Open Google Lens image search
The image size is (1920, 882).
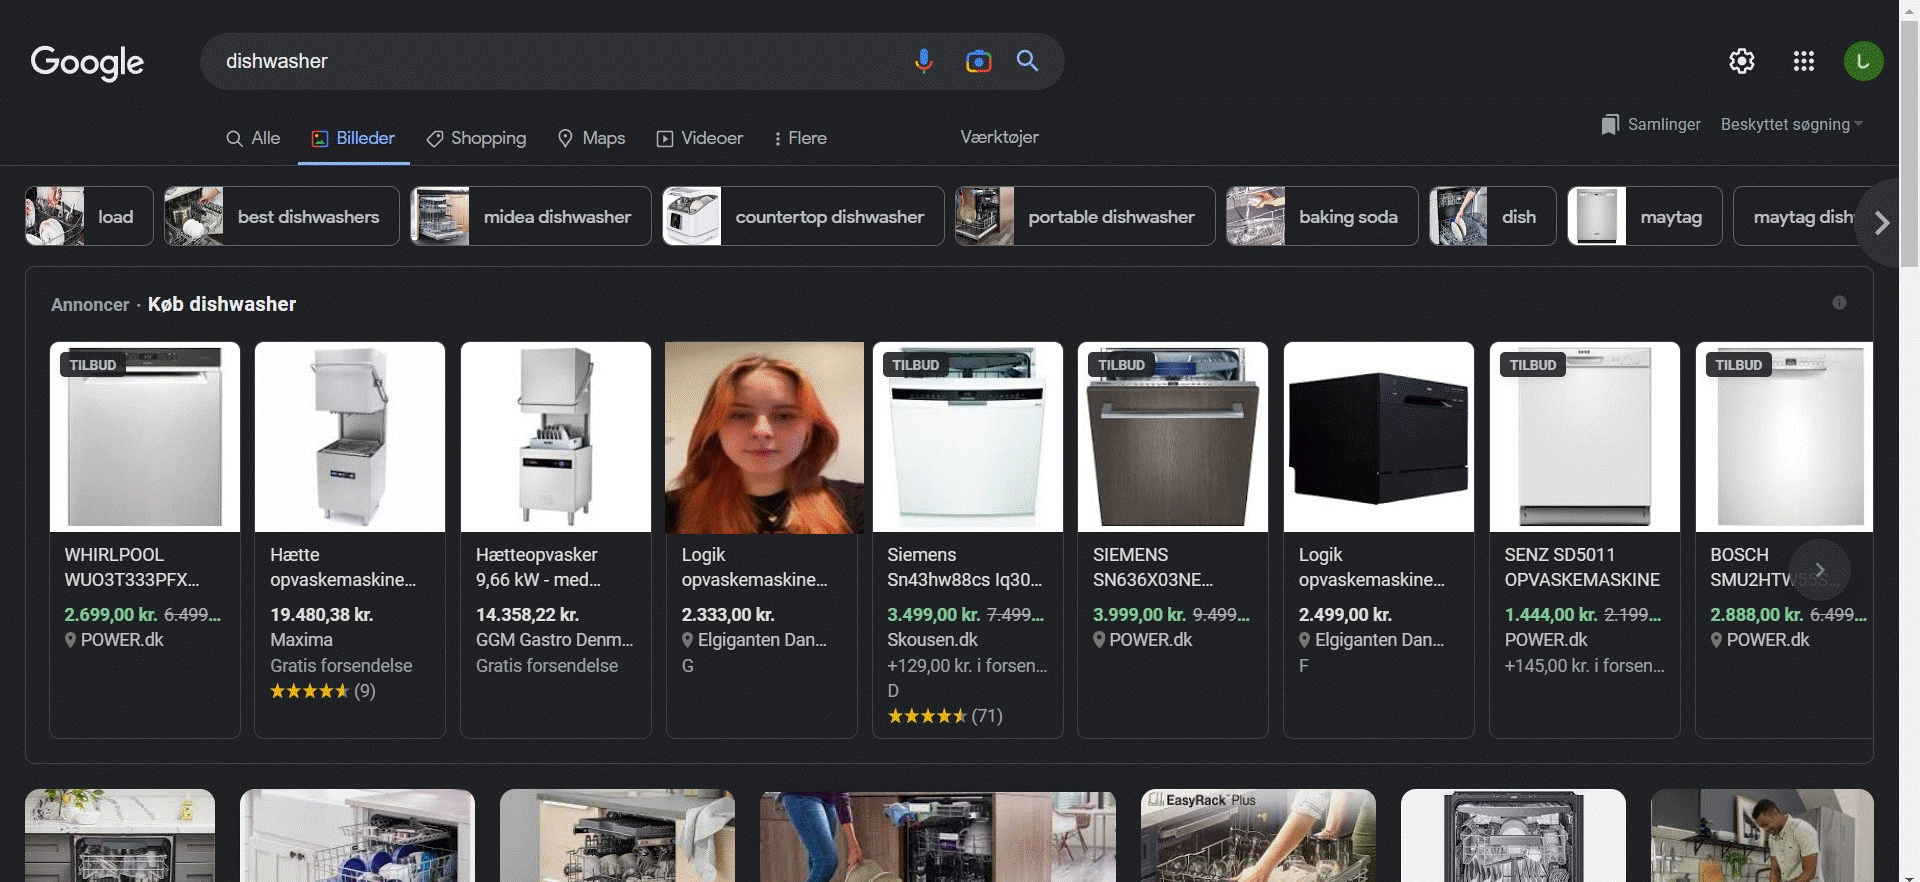pyautogui.click(x=978, y=62)
